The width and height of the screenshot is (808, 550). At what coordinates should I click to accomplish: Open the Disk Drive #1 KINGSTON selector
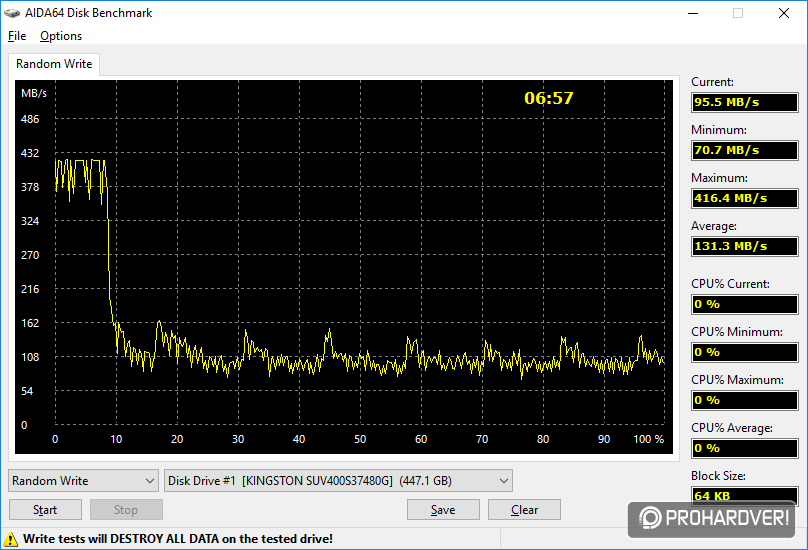(338, 480)
